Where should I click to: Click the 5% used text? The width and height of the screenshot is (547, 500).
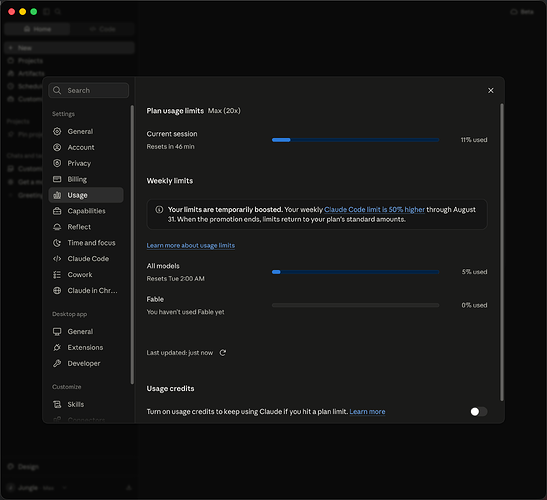pyautogui.click(x=474, y=272)
